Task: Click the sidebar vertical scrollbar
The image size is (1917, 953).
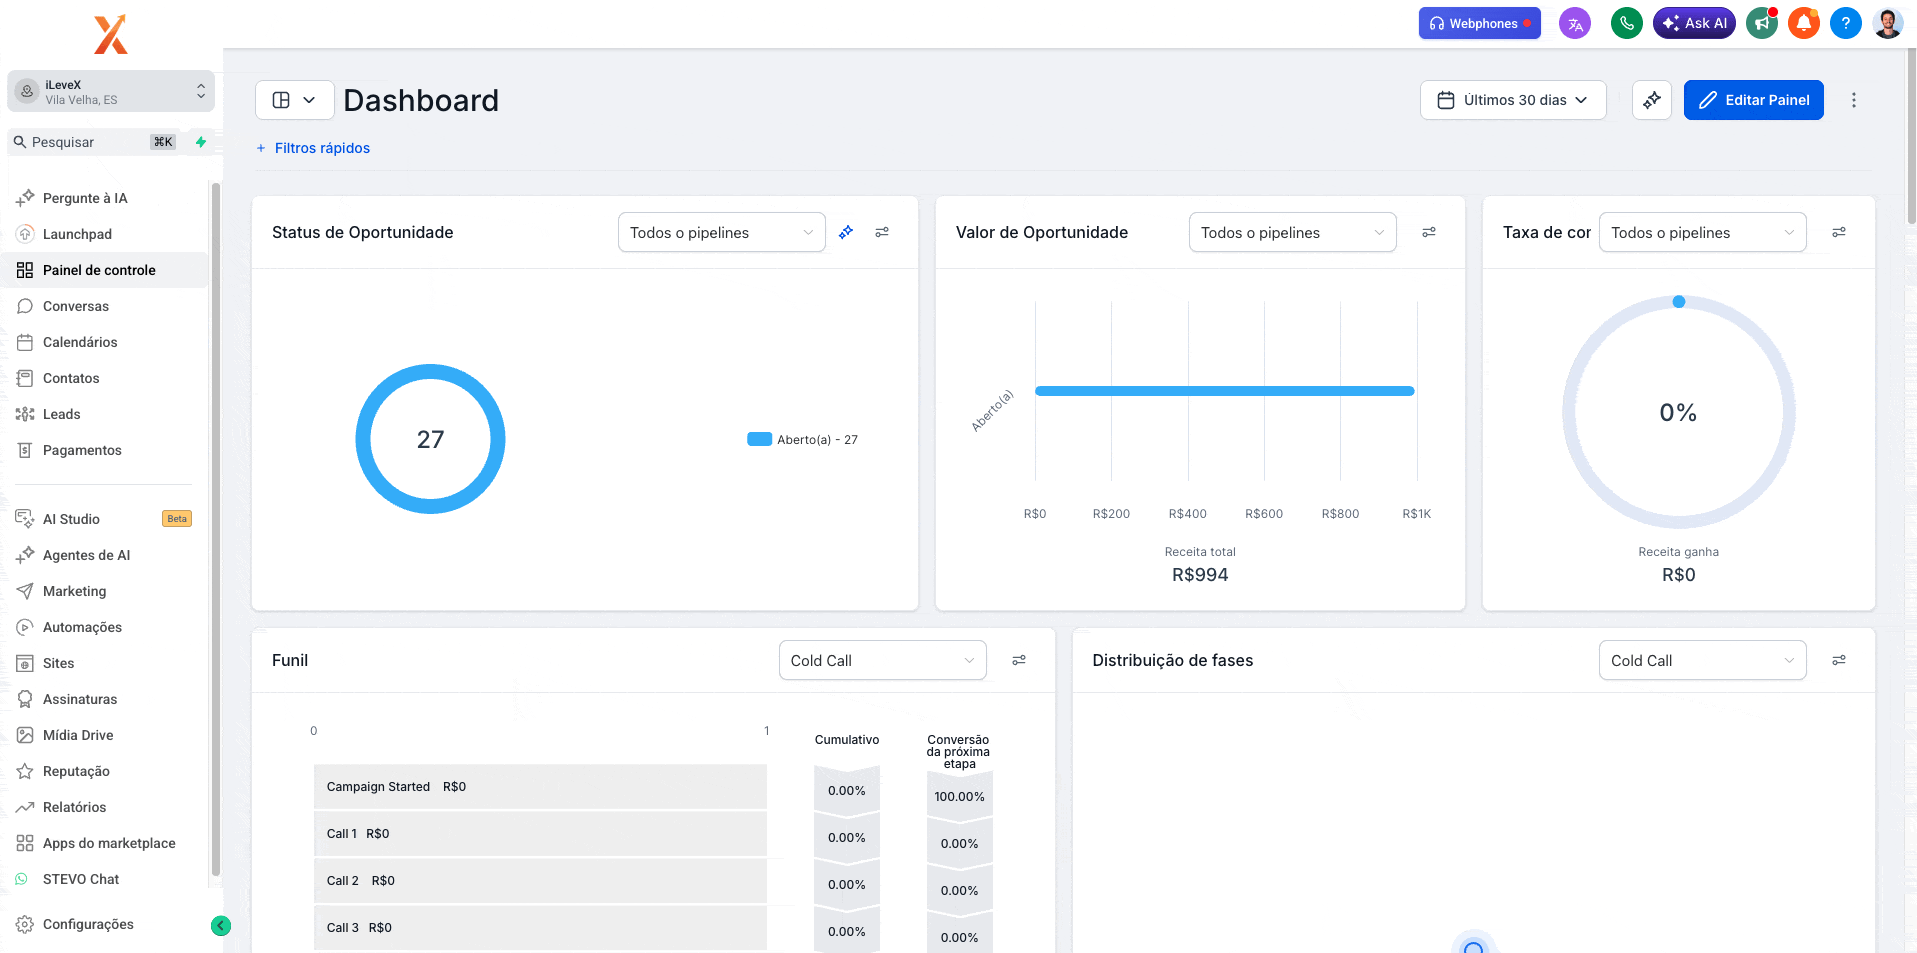Action: point(215,529)
